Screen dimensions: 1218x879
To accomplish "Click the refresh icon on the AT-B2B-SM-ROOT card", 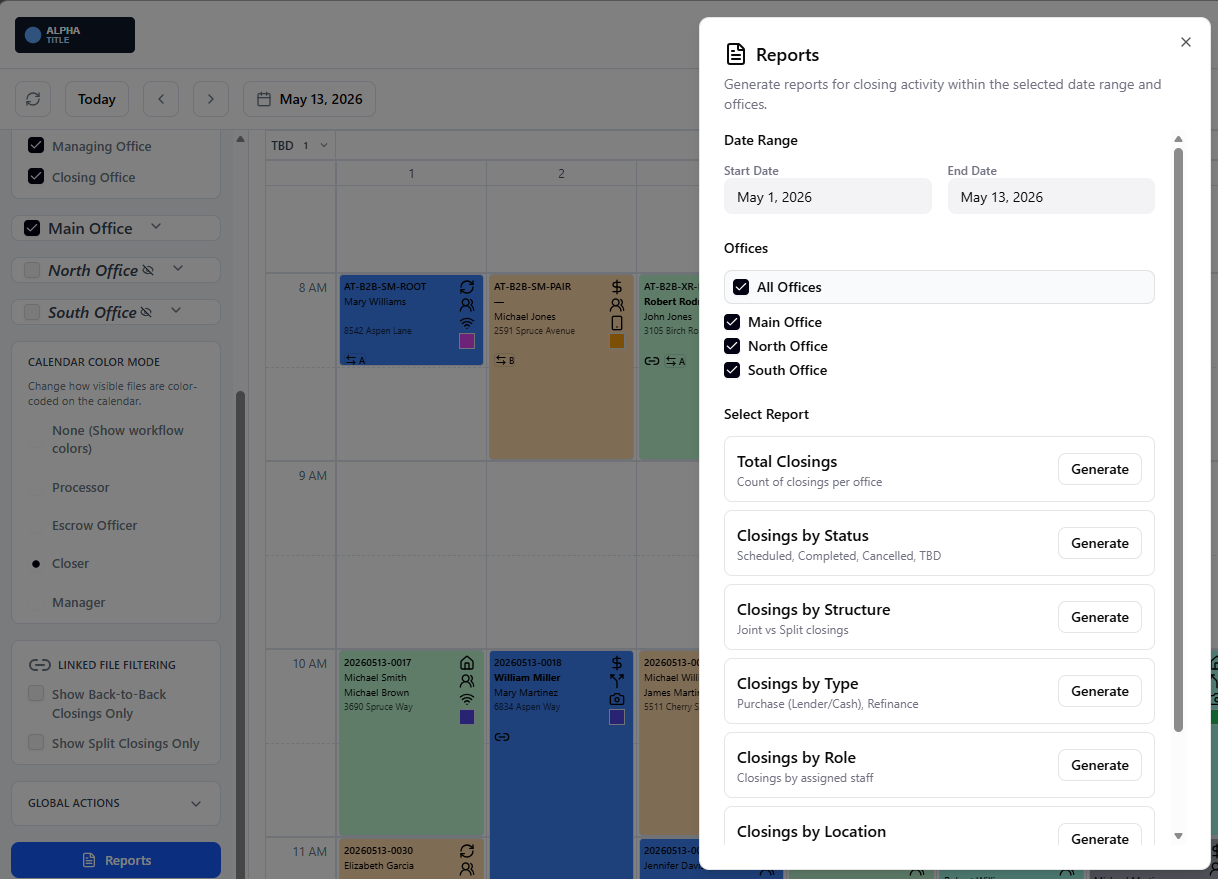I will tap(467, 287).
